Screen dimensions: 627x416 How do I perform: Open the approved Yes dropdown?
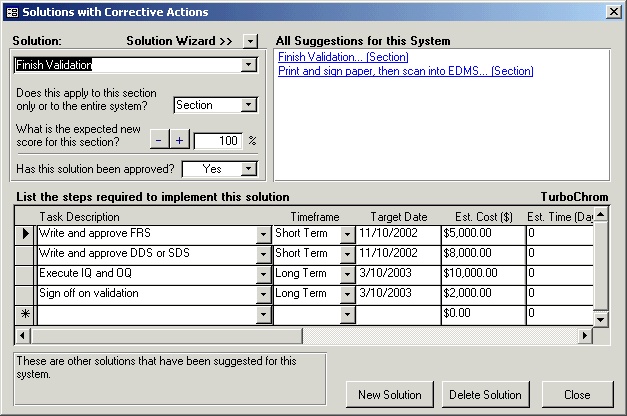click(x=249, y=169)
